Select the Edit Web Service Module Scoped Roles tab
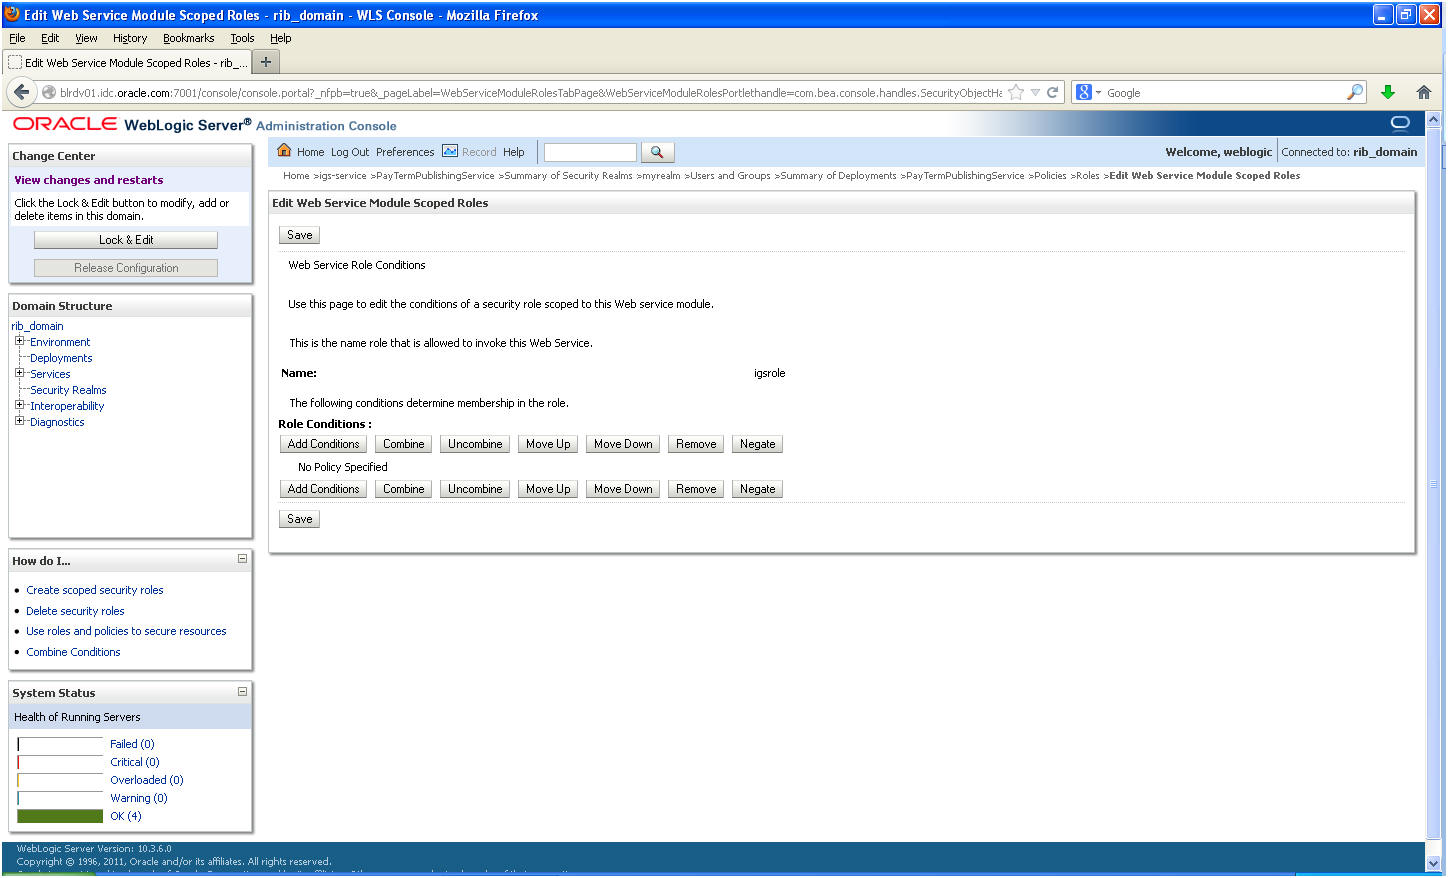This screenshot has height=878, width=1448. [x=127, y=62]
